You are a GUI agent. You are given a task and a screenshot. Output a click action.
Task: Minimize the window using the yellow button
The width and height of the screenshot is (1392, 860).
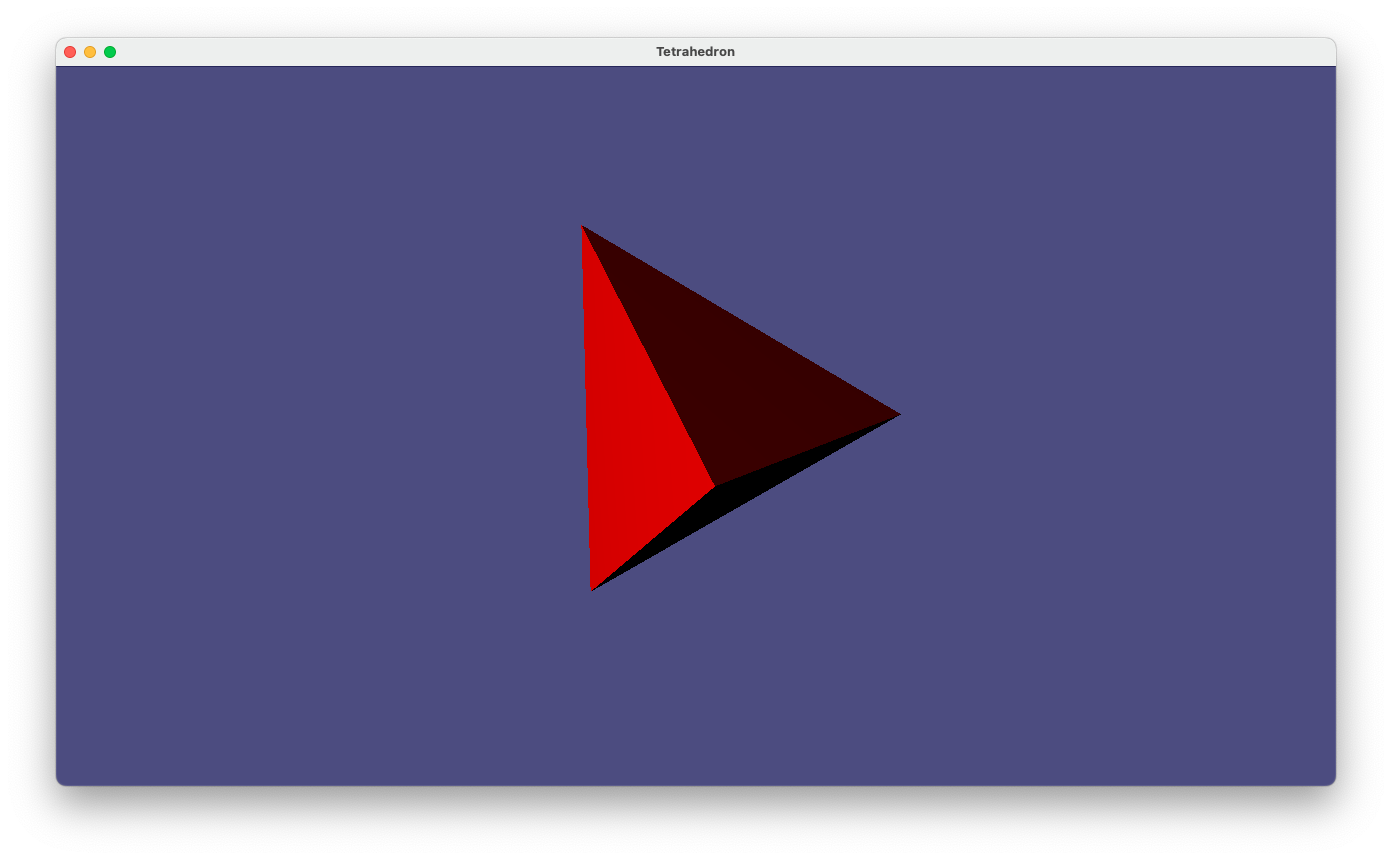pos(90,52)
